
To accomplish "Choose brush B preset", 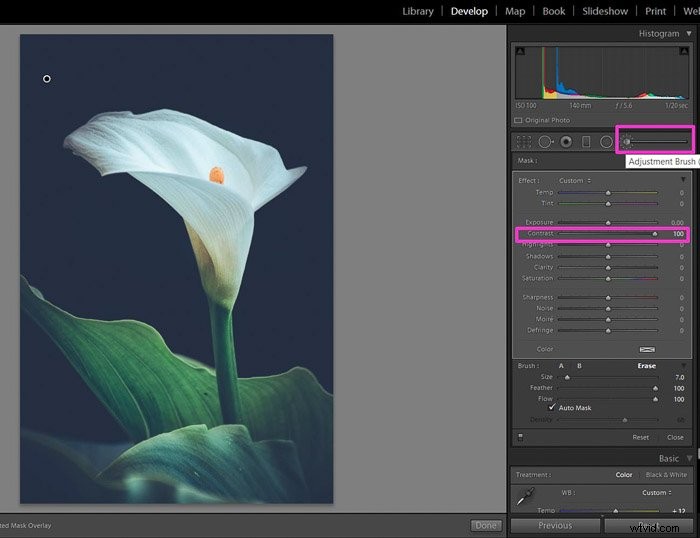I will pos(579,366).
